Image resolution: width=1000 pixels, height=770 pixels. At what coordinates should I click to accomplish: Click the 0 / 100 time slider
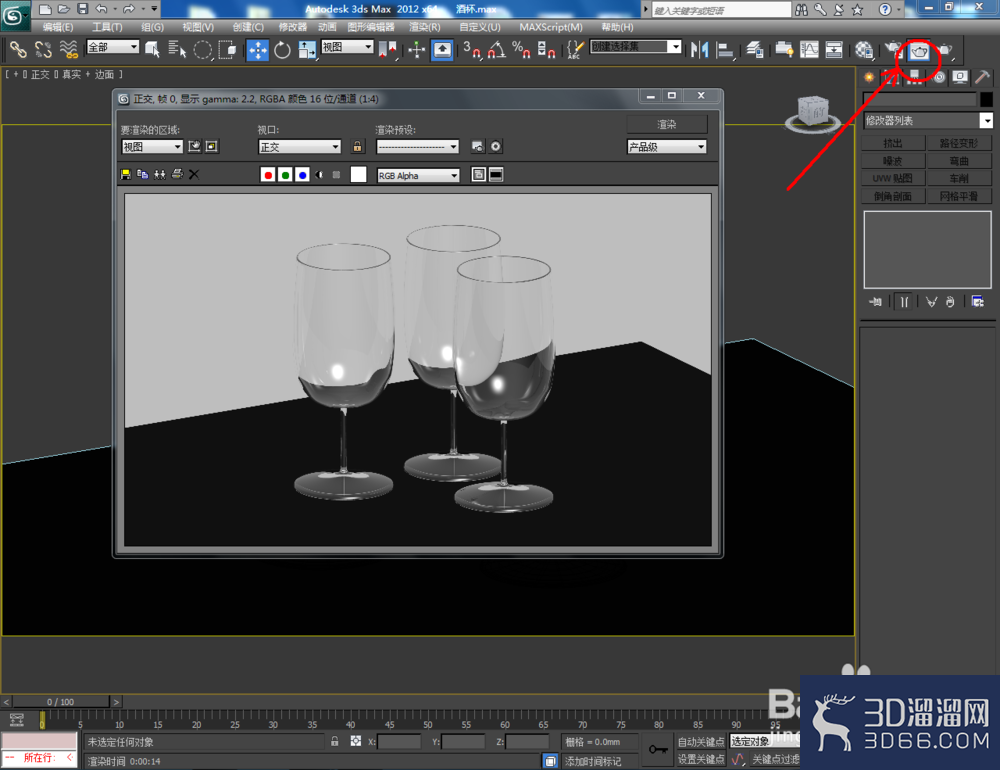[x=61, y=702]
